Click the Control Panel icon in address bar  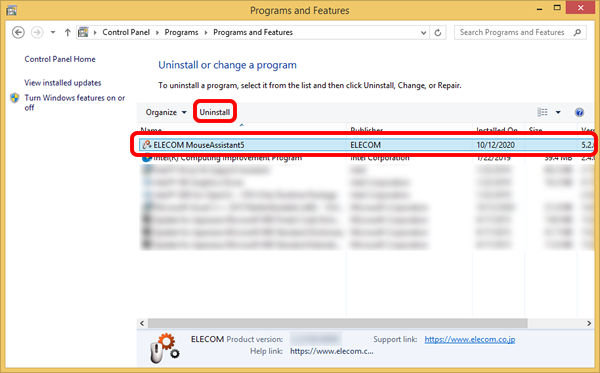83,33
